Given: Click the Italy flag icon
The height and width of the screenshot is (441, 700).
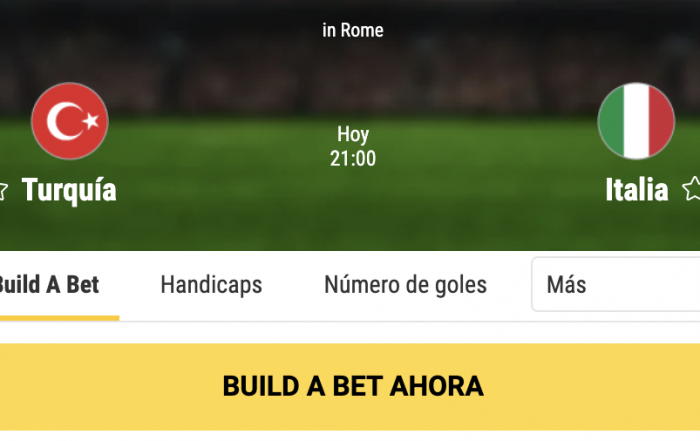Looking at the screenshot, I should click(636, 121).
